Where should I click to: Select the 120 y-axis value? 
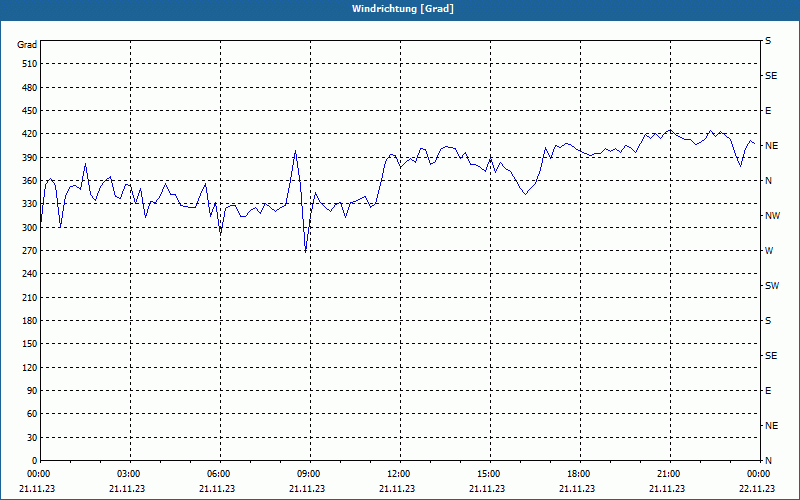(x=30, y=367)
